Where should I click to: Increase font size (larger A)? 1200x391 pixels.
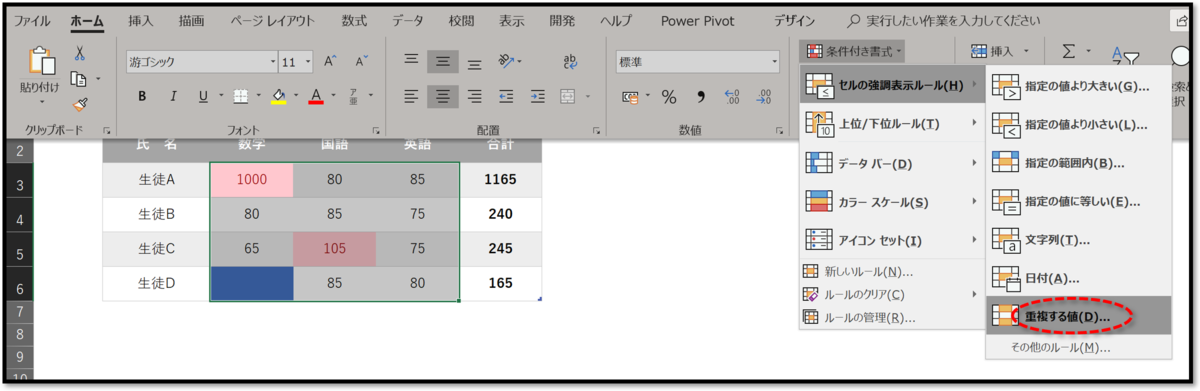[x=330, y=61]
